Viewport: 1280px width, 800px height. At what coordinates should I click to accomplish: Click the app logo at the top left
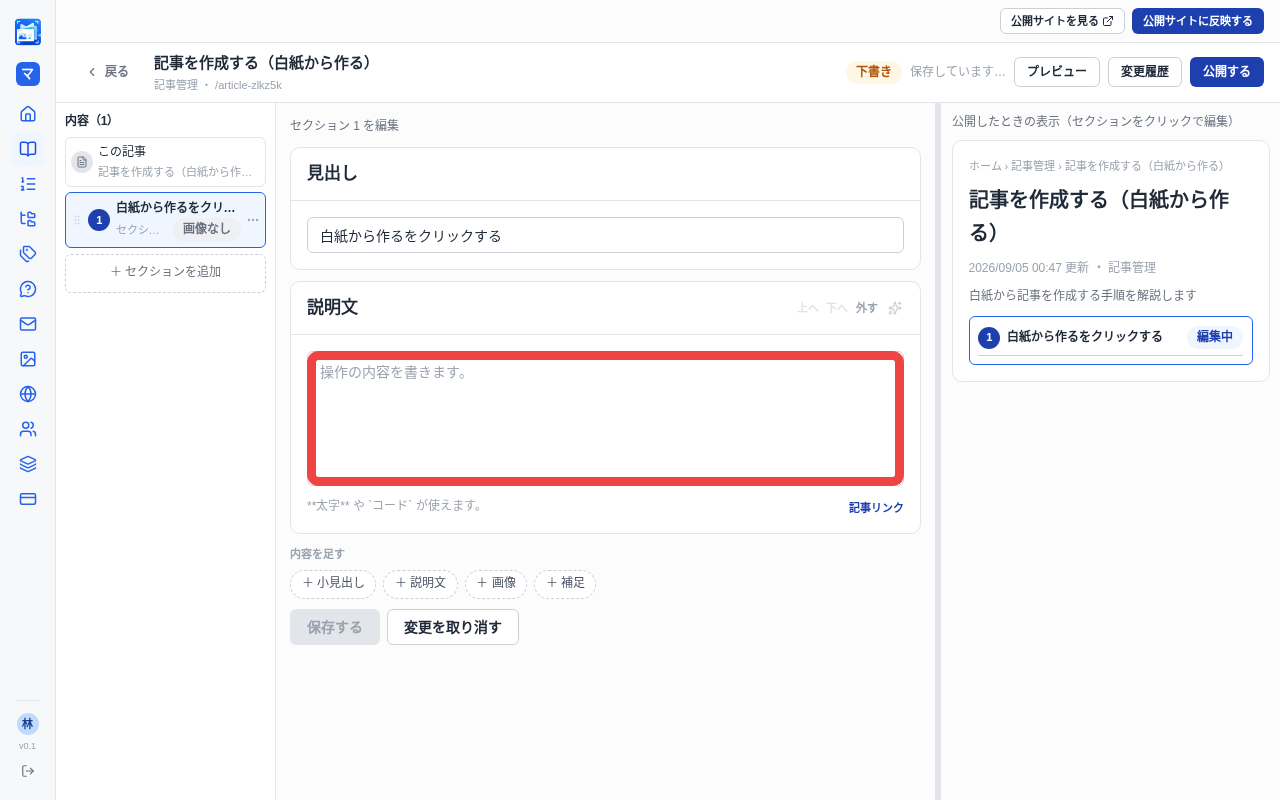[28, 32]
